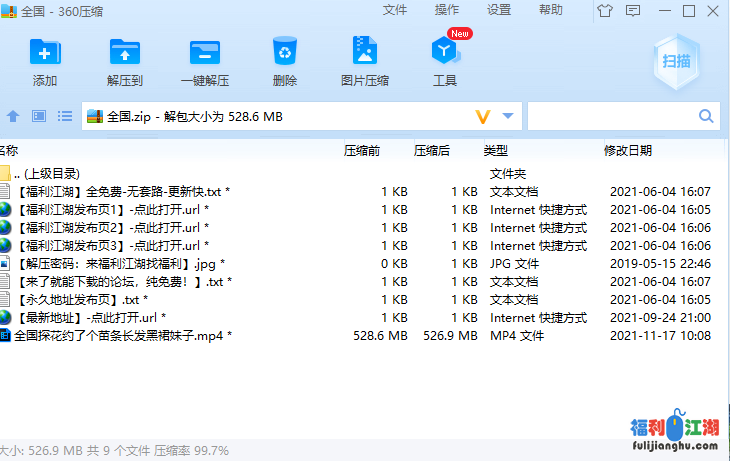Click the 解压到 (Extract to) icon
Screen dimensions: 730x461
tap(125, 52)
